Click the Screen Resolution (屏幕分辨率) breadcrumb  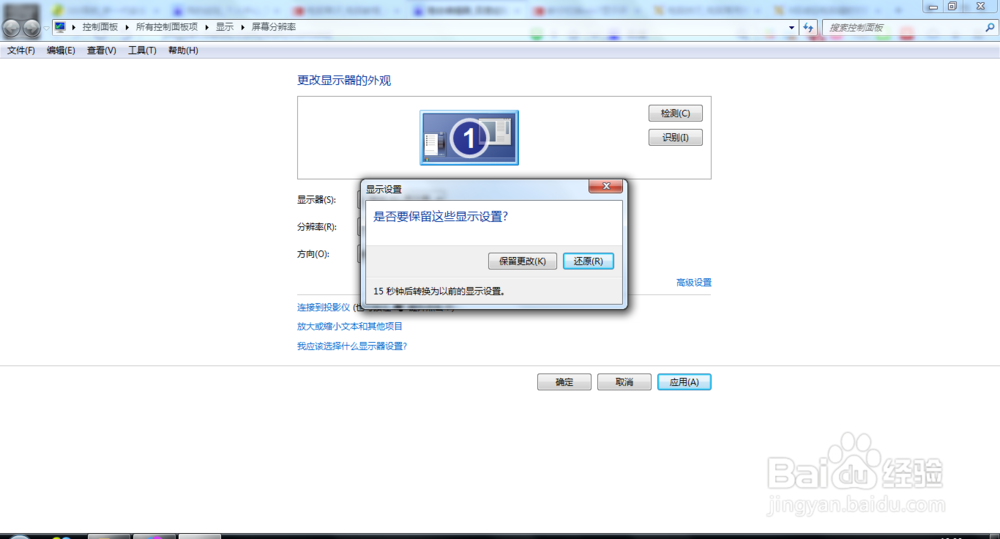274,27
